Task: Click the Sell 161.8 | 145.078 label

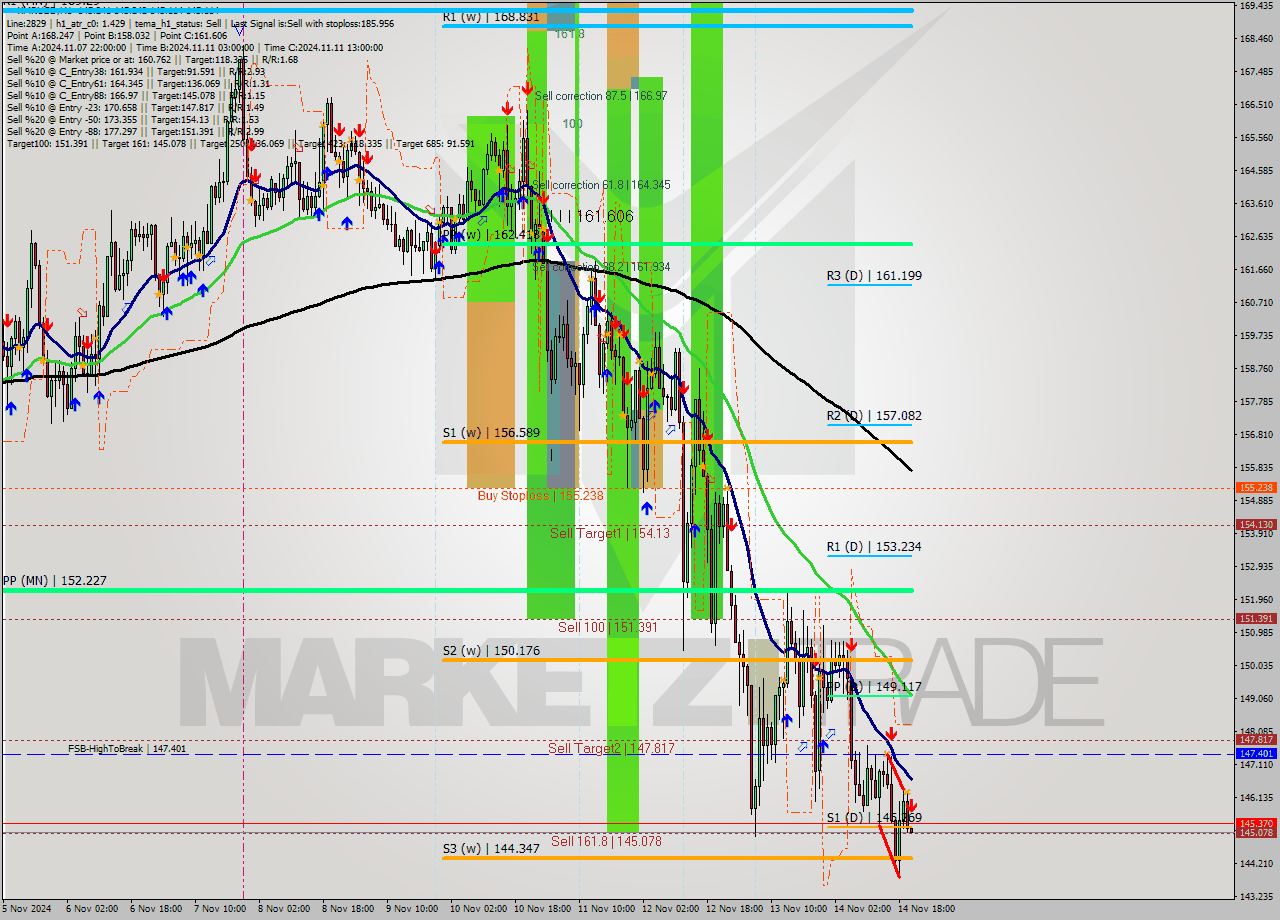Action: [606, 841]
